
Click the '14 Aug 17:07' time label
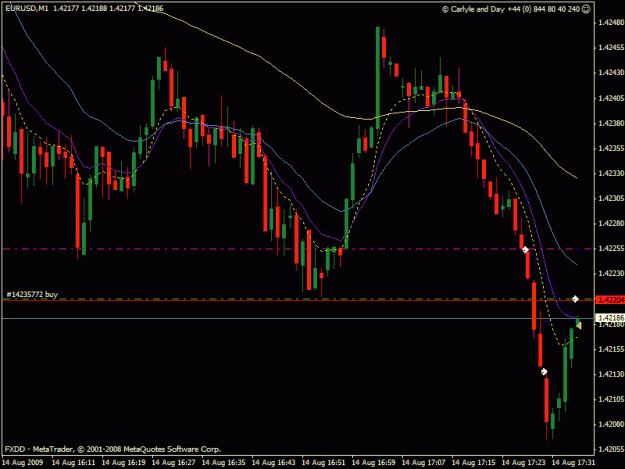(x=424, y=463)
